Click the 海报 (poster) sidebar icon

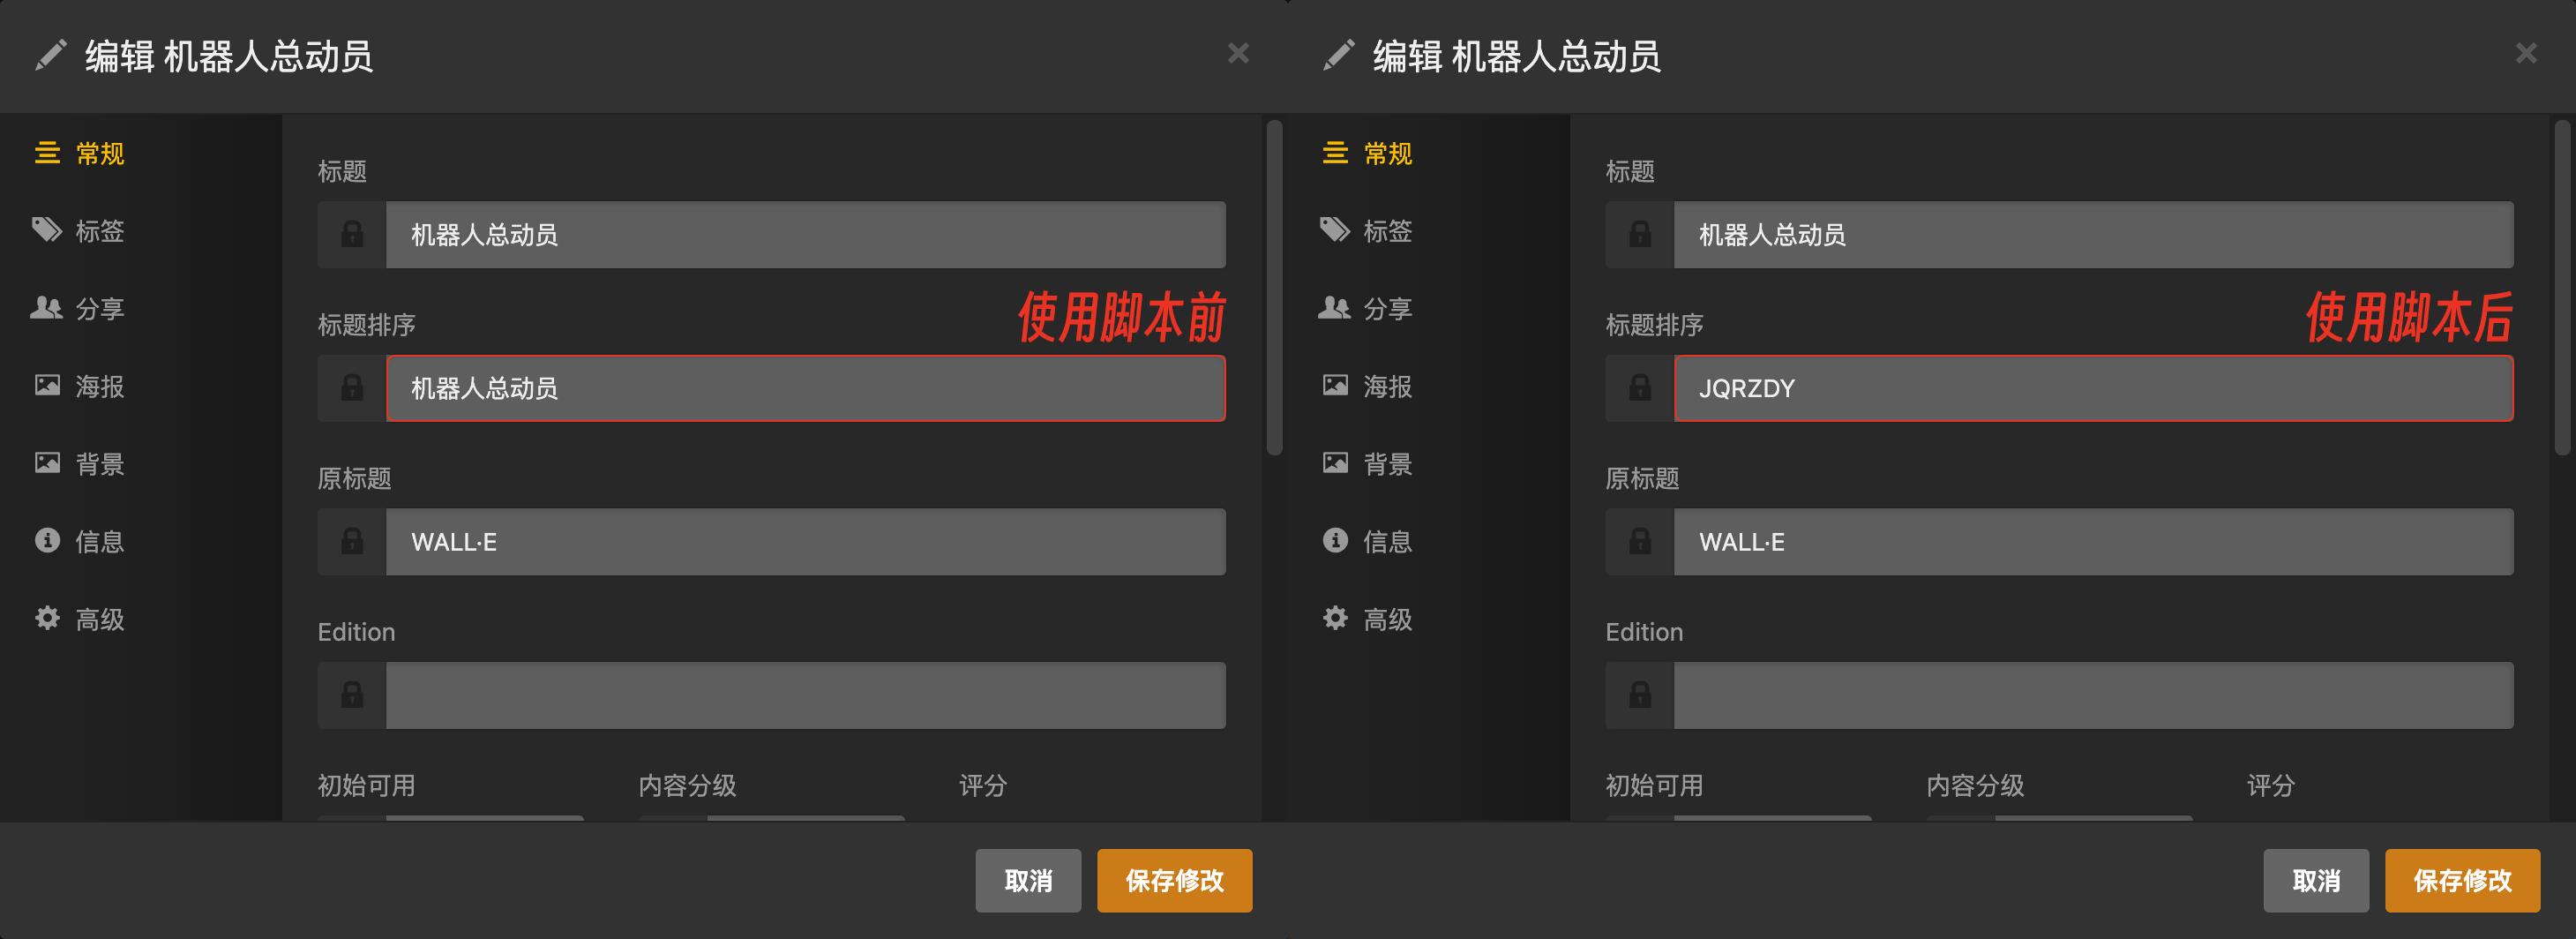tap(47, 385)
